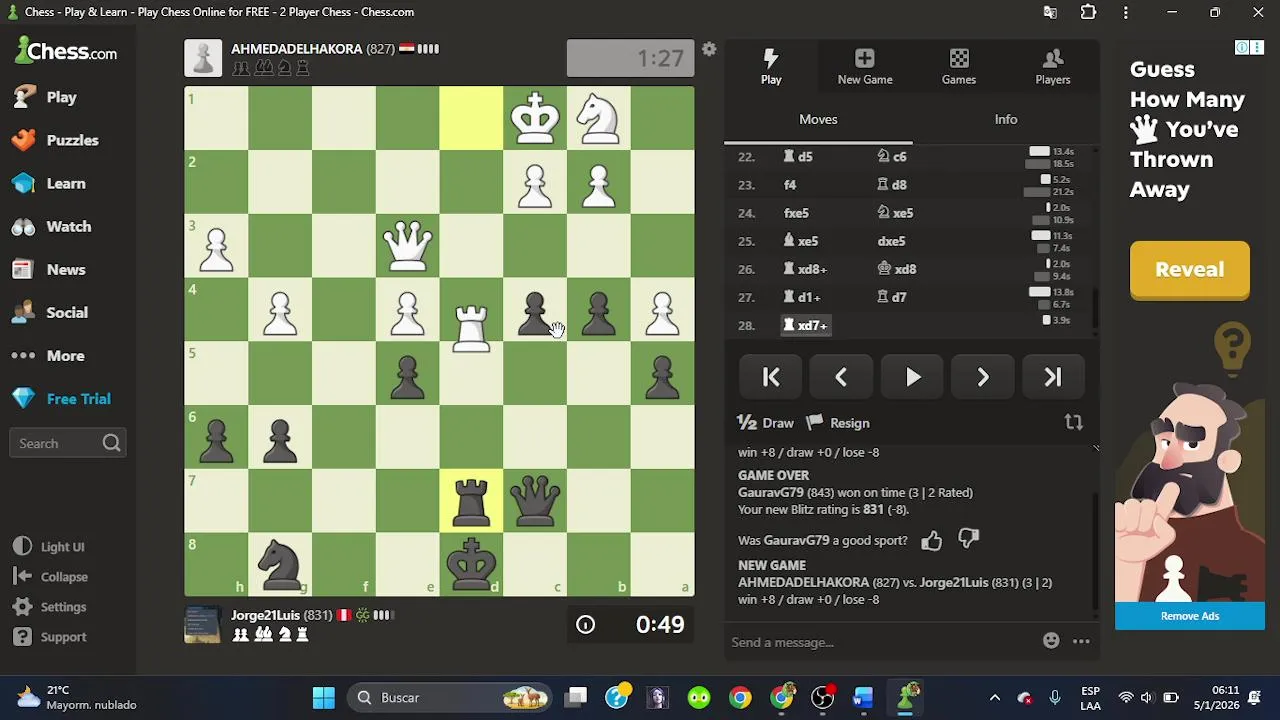Click the black rook on d7
The width and height of the screenshot is (1280, 720).
point(471,501)
